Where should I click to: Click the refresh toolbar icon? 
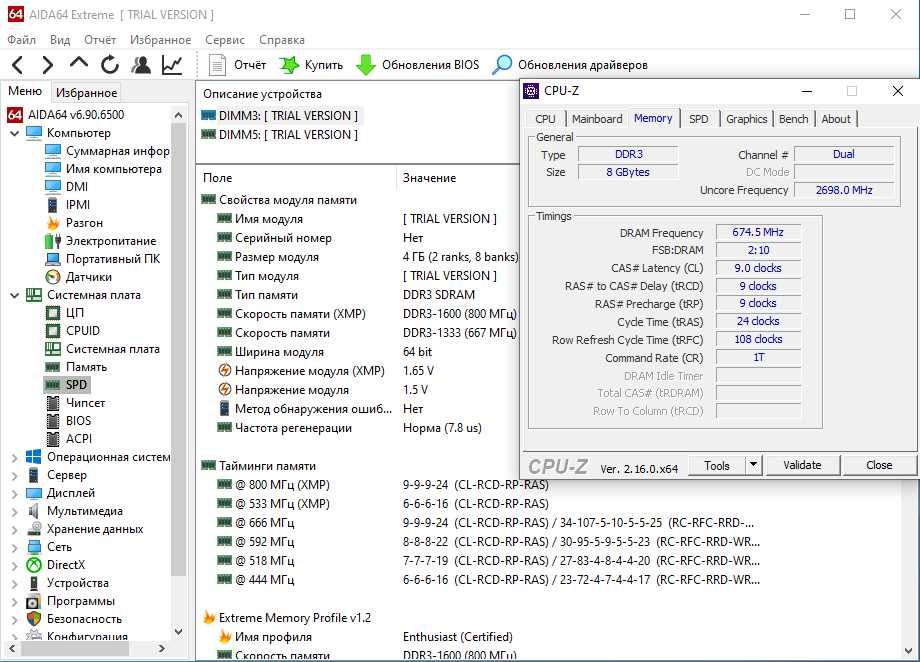click(x=110, y=65)
